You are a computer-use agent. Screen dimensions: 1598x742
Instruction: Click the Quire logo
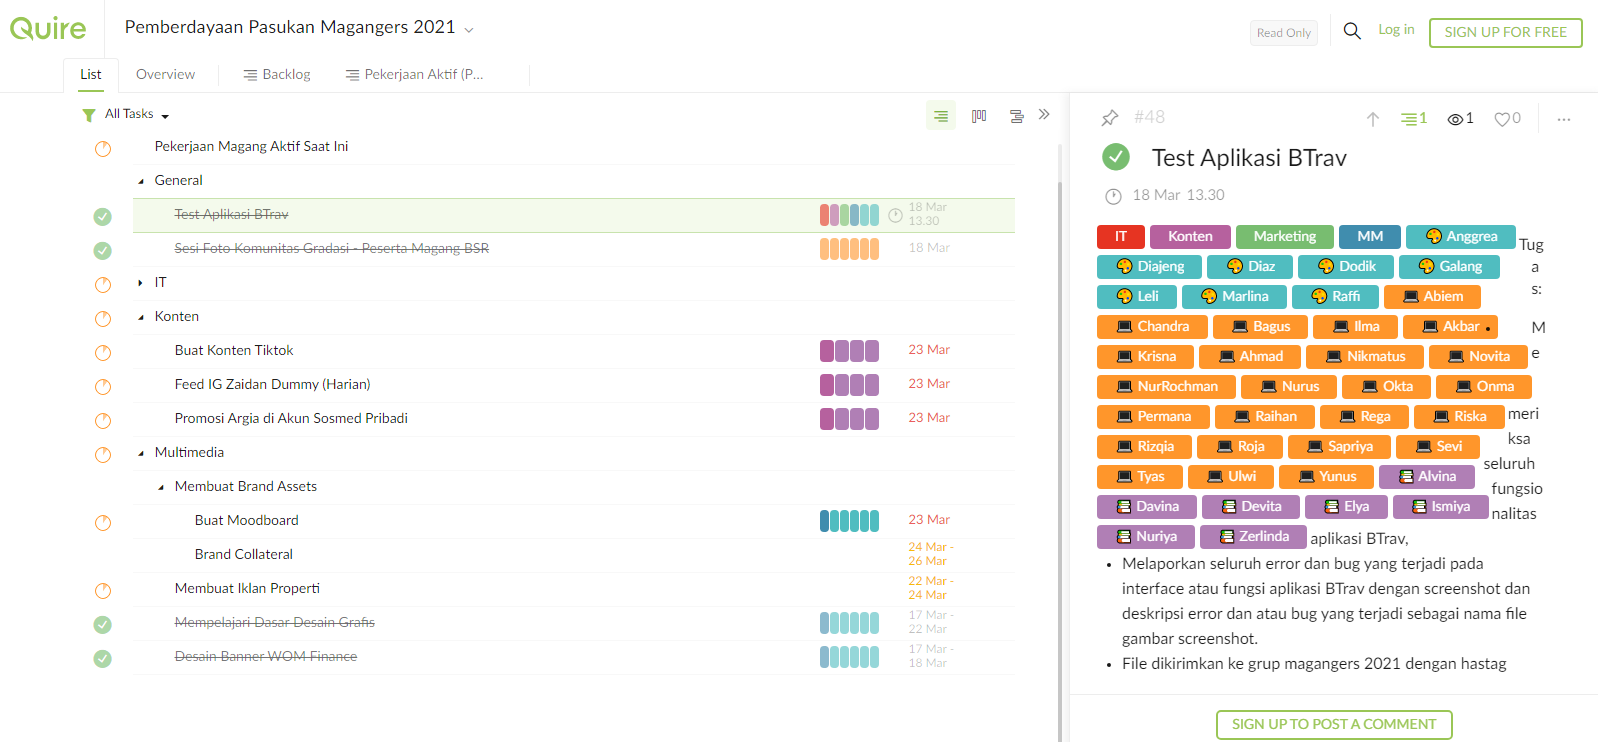pyautogui.click(x=48, y=28)
